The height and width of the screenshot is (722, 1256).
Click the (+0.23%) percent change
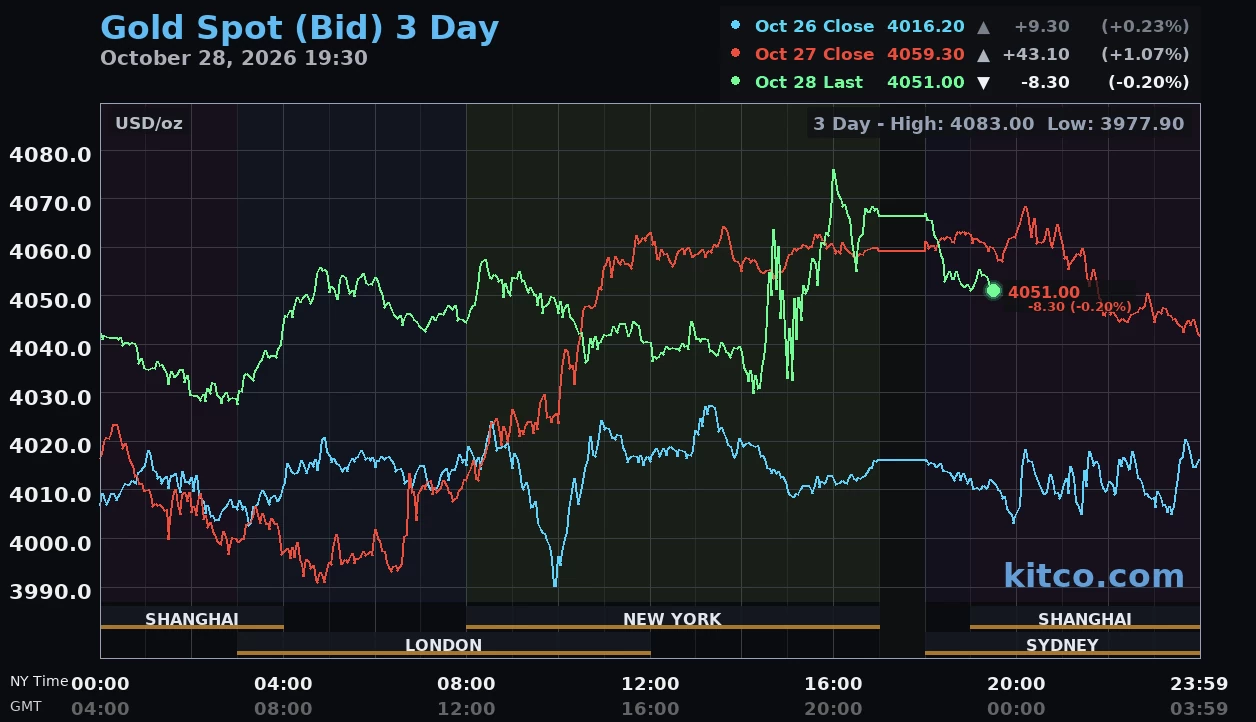[x=1145, y=26]
